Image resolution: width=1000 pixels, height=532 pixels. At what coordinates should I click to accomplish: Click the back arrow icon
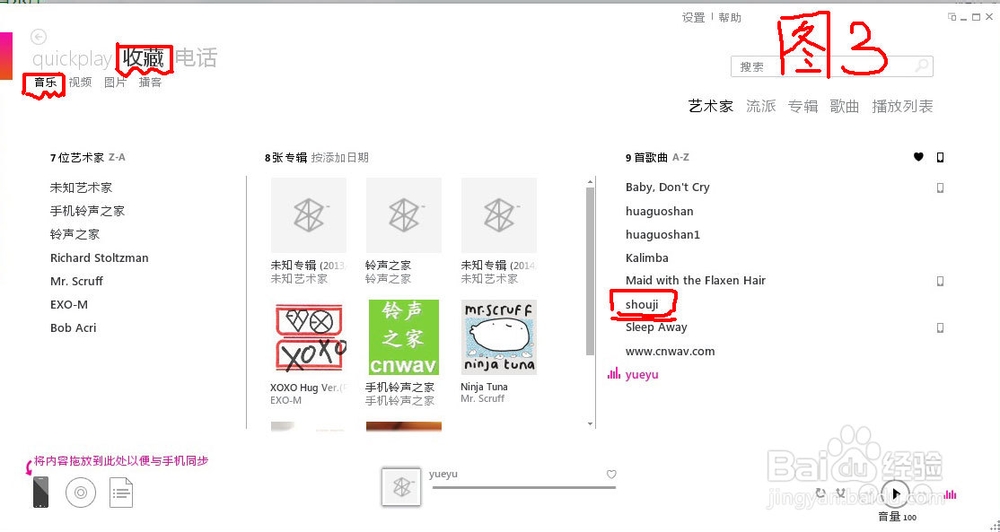[x=39, y=37]
